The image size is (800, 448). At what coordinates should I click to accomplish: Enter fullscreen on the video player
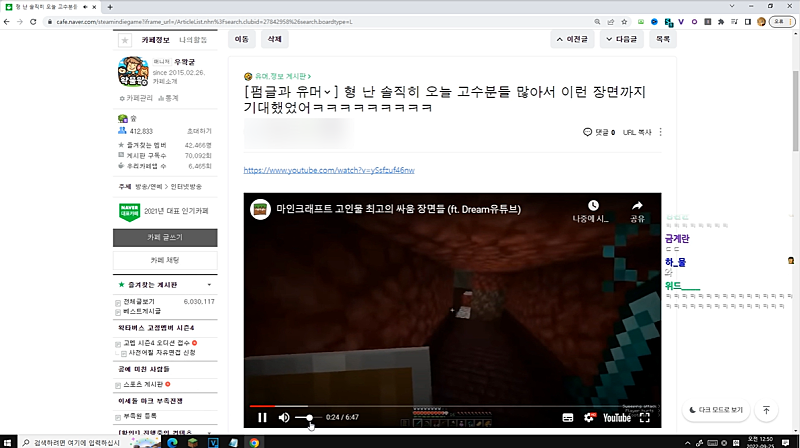point(645,417)
